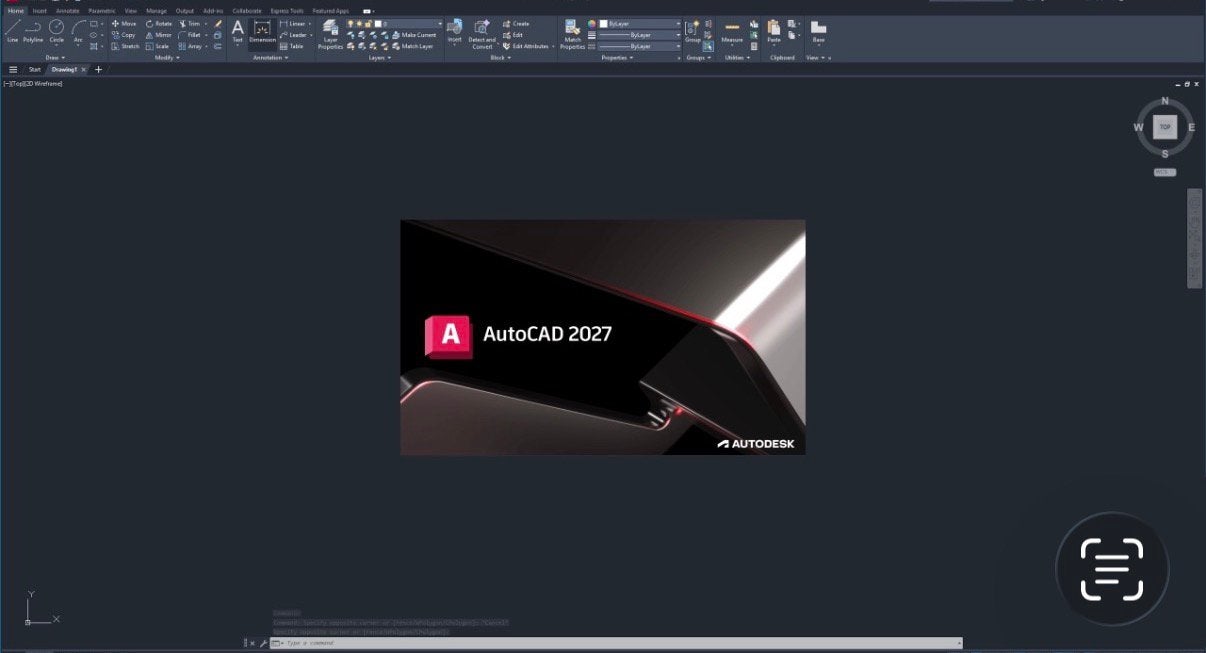1206x653 pixels.
Task: Select the Polyline tool
Action: click(x=33, y=31)
